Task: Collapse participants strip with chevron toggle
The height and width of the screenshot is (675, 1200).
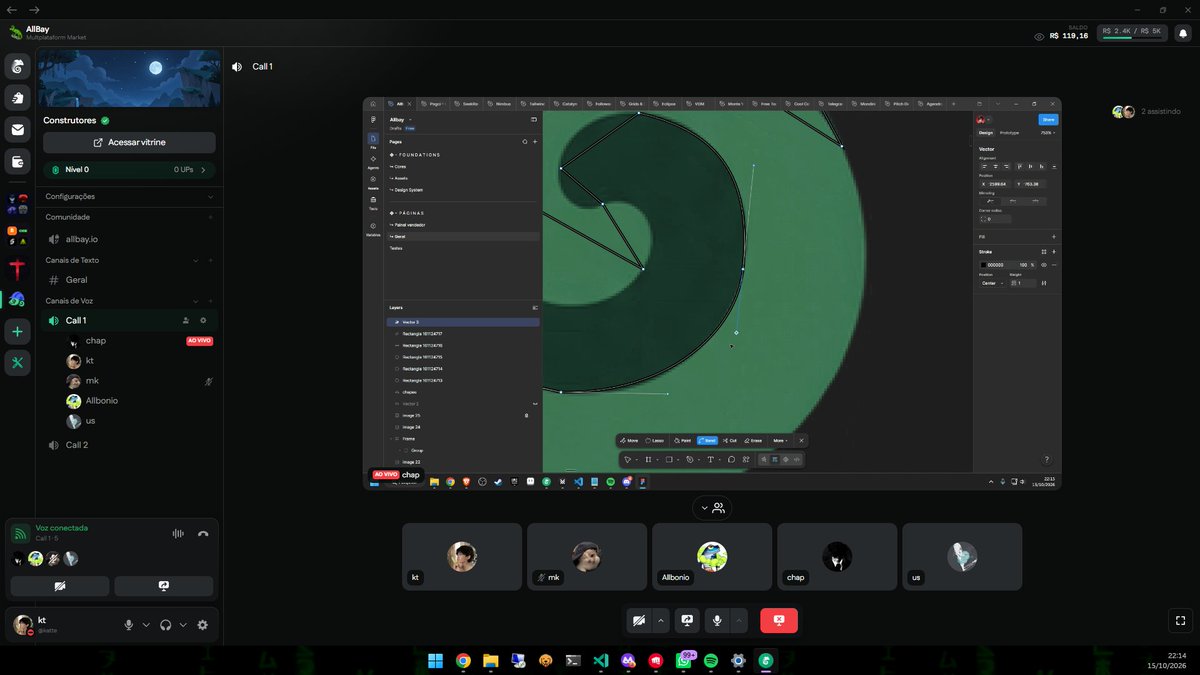Action: point(712,508)
